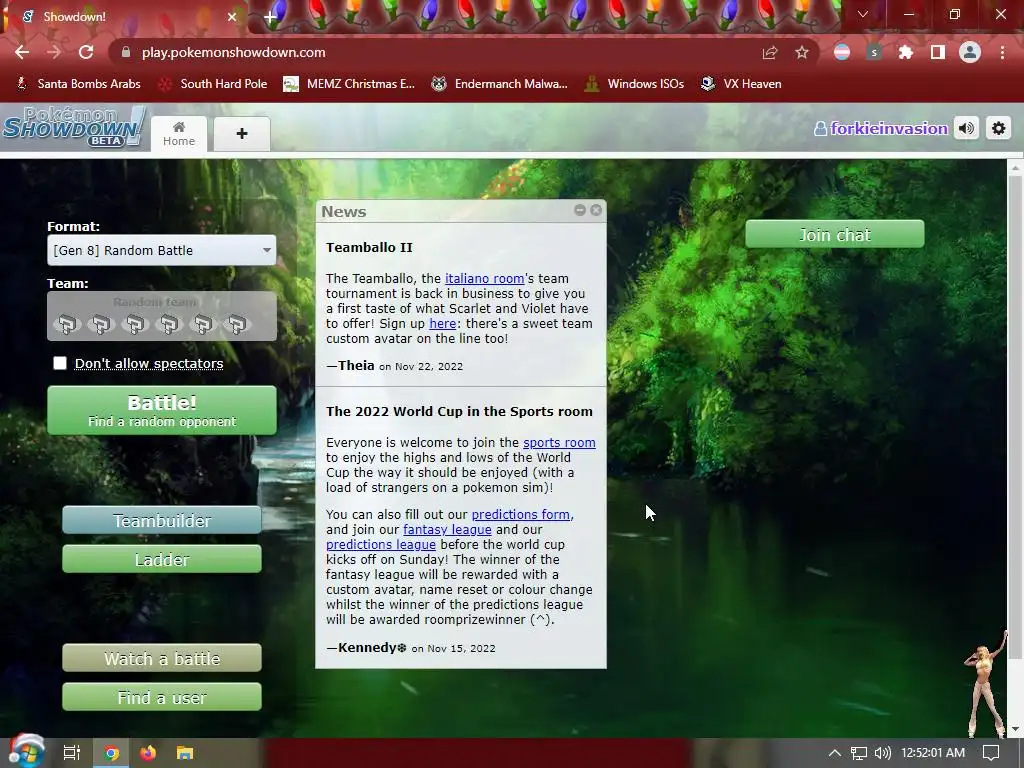Screen dimensions: 1024x768
Task: Open the Endermanch Malwa... bookmark
Action: pyautogui.click(x=500, y=84)
